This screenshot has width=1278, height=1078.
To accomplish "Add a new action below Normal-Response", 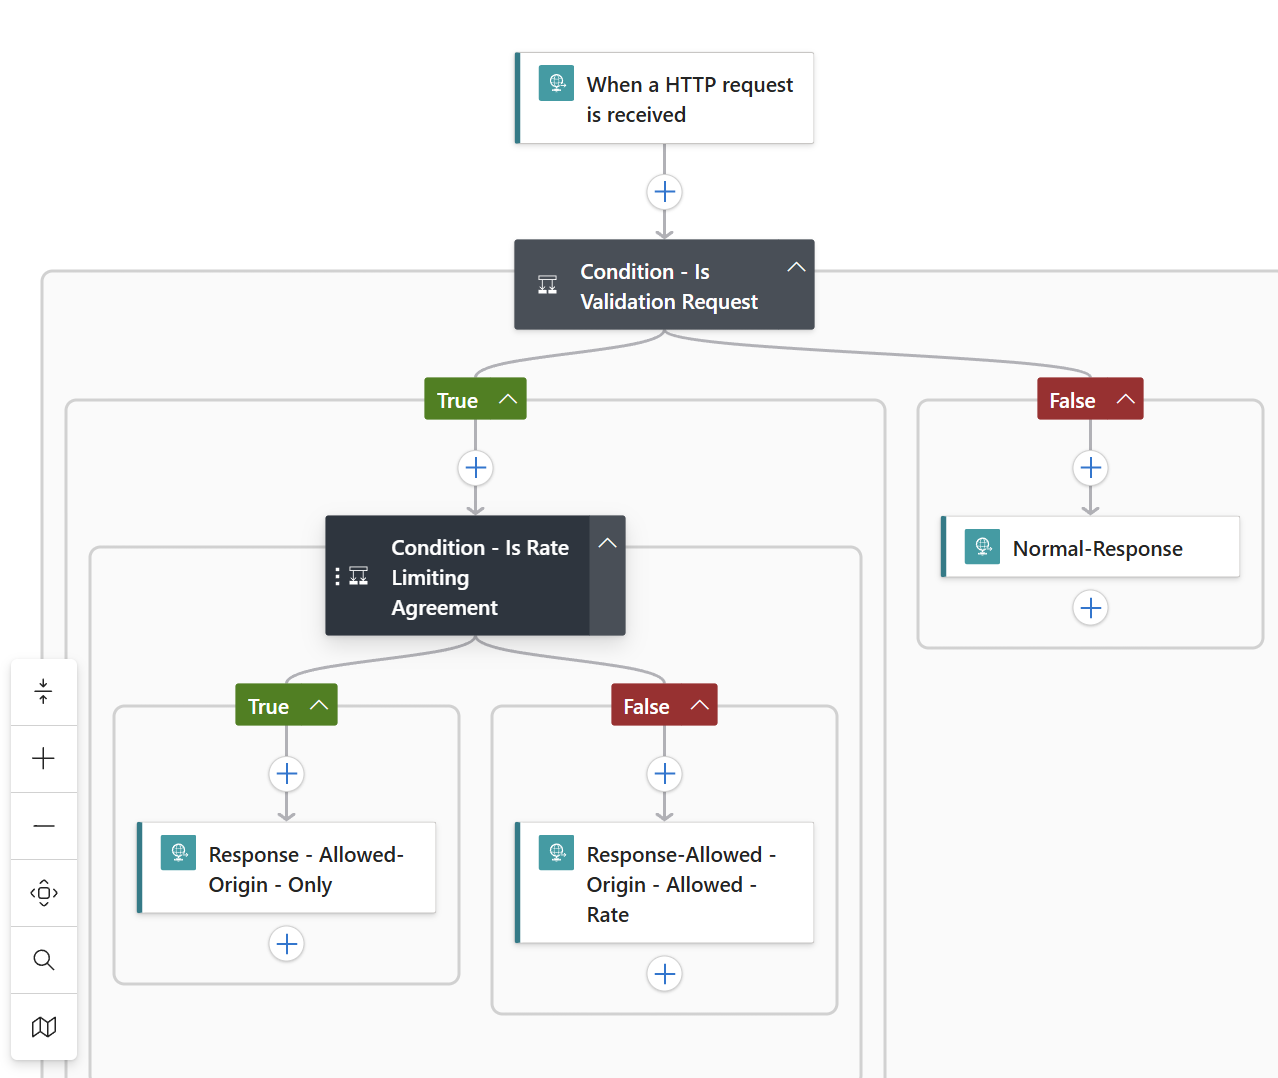I will 1090,607.
